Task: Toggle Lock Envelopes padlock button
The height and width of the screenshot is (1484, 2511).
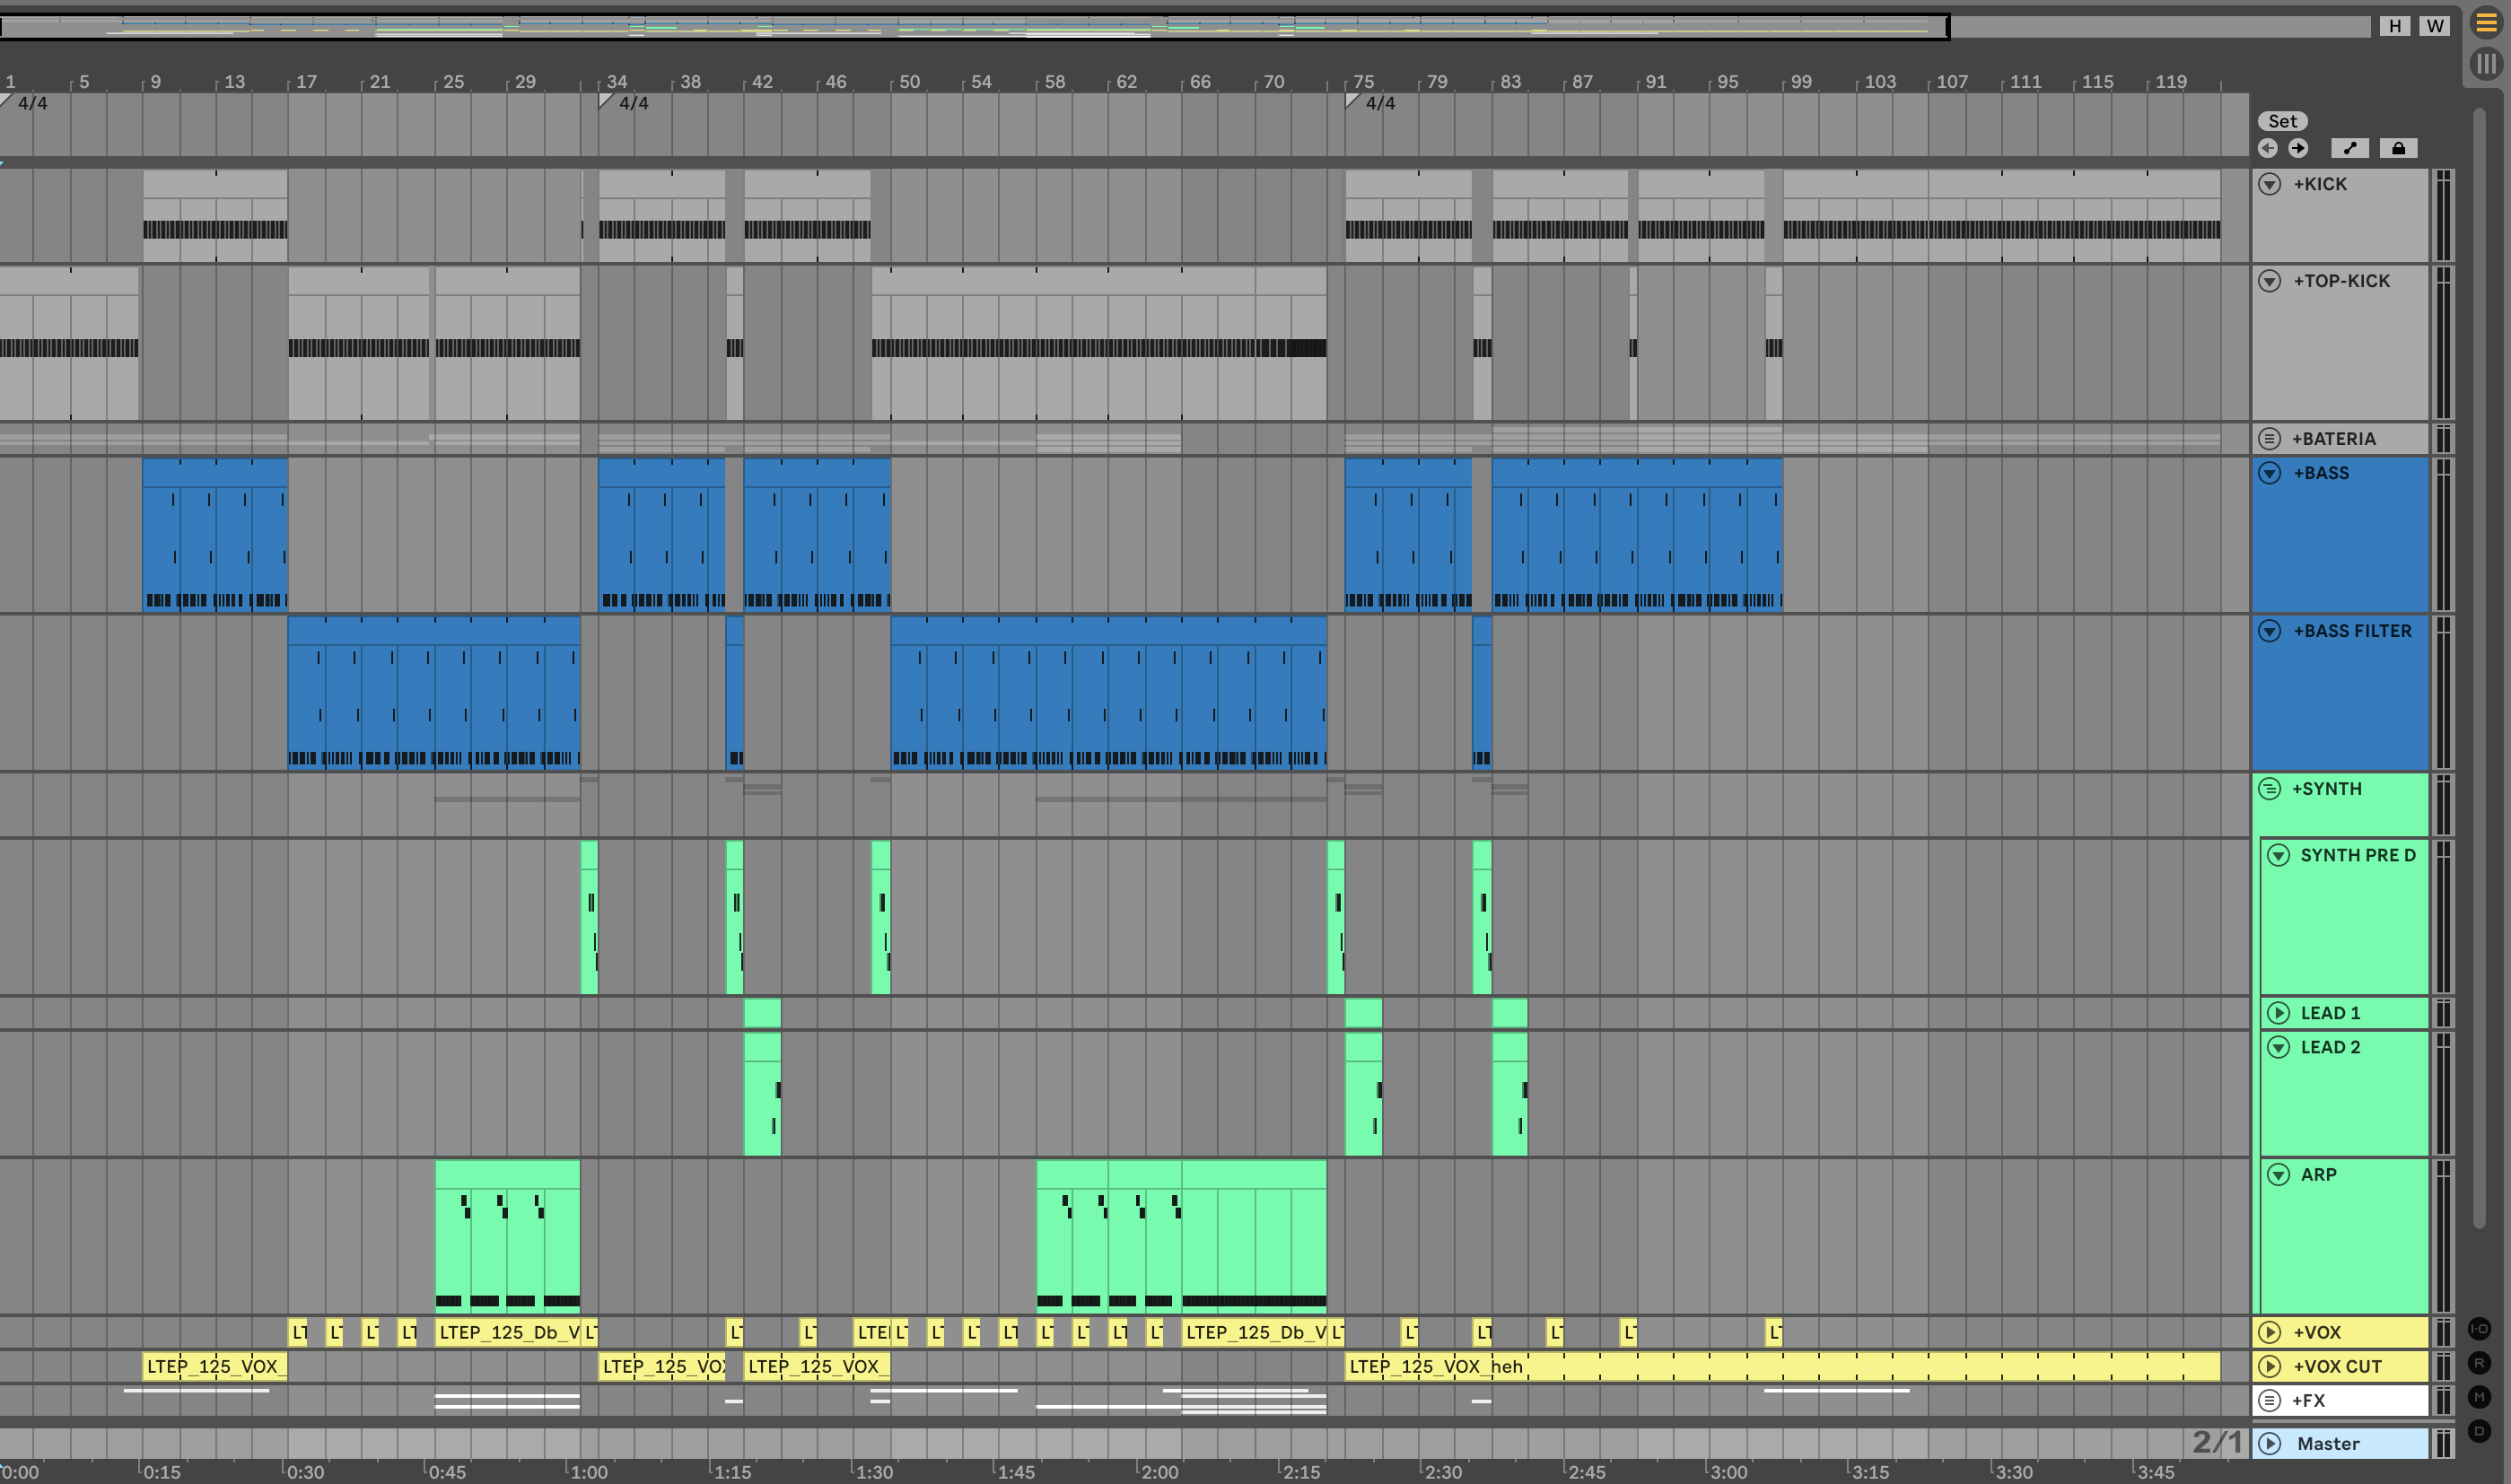Action: [2398, 148]
